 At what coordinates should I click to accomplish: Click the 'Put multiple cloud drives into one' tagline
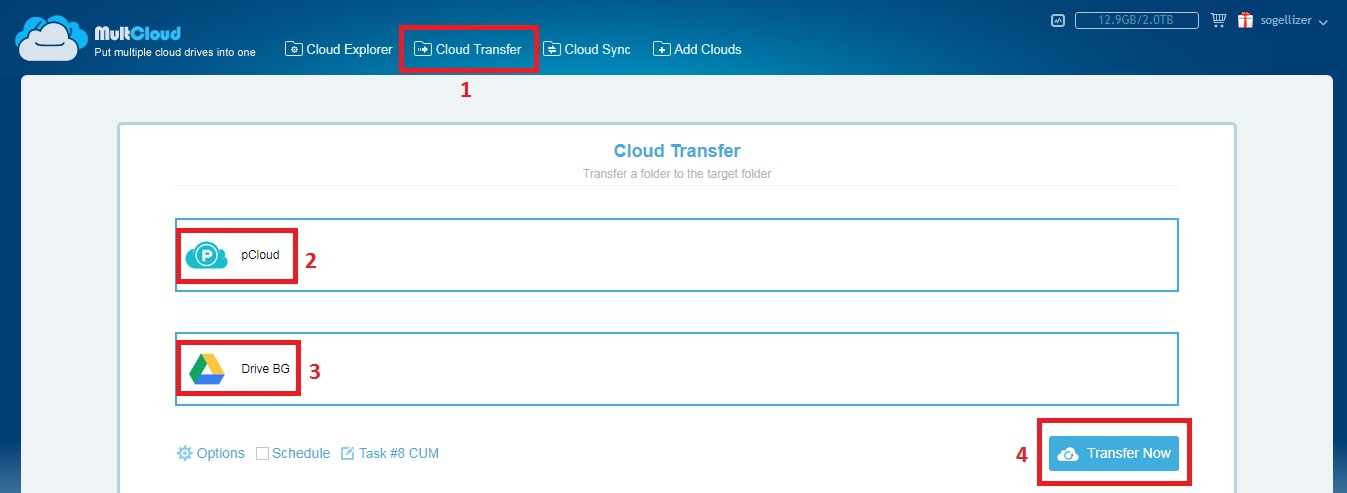(174, 51)
